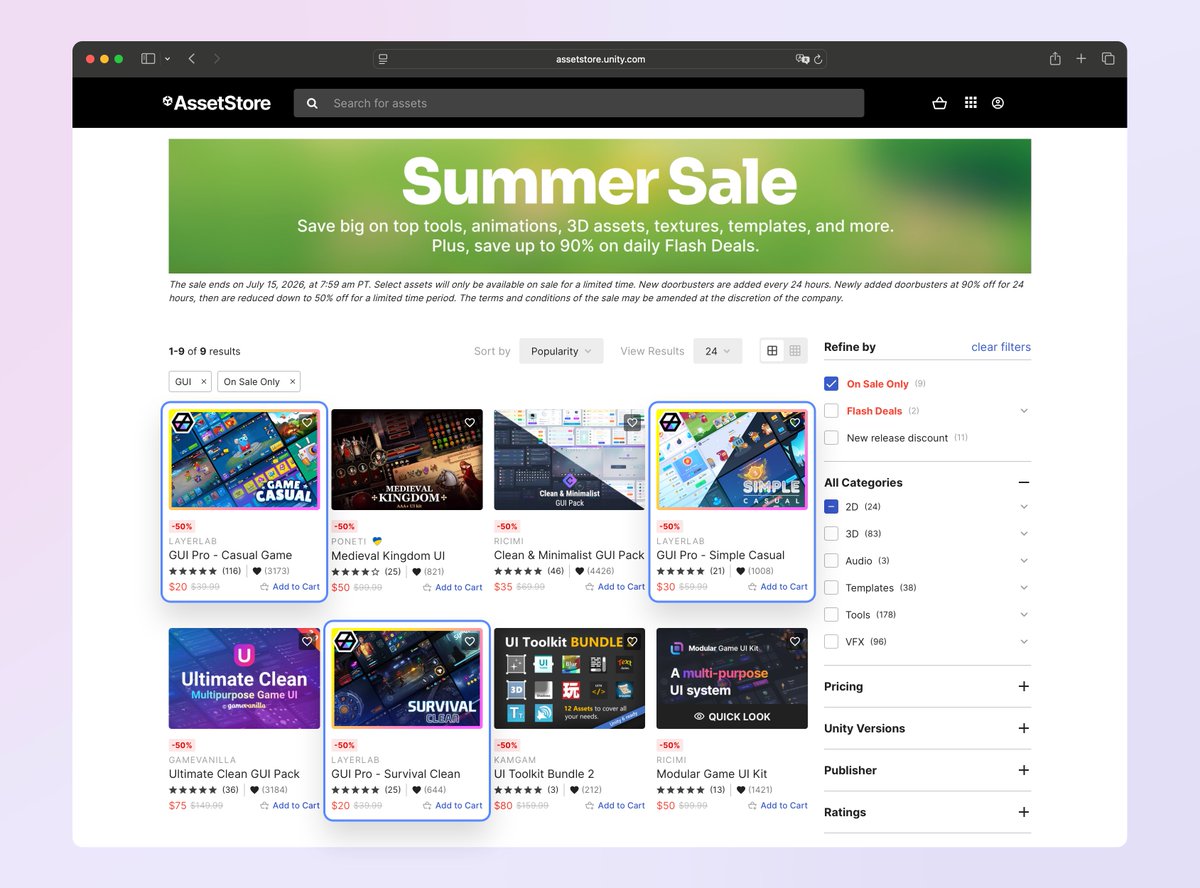Image resolution: width=1200 pixels, height=888 pixels.
Task: Reload the page with refresh icon
Action: coord(819,59)
